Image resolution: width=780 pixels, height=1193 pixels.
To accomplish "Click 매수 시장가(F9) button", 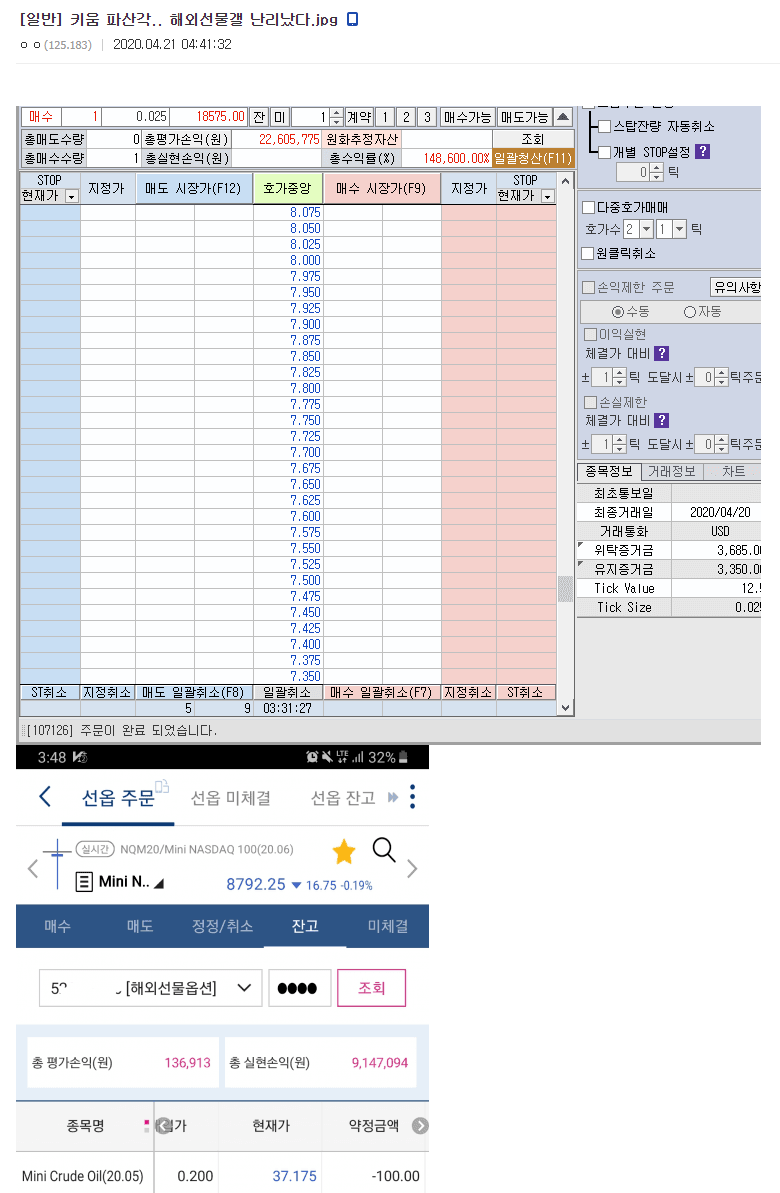I will click(x=381, y=189).
